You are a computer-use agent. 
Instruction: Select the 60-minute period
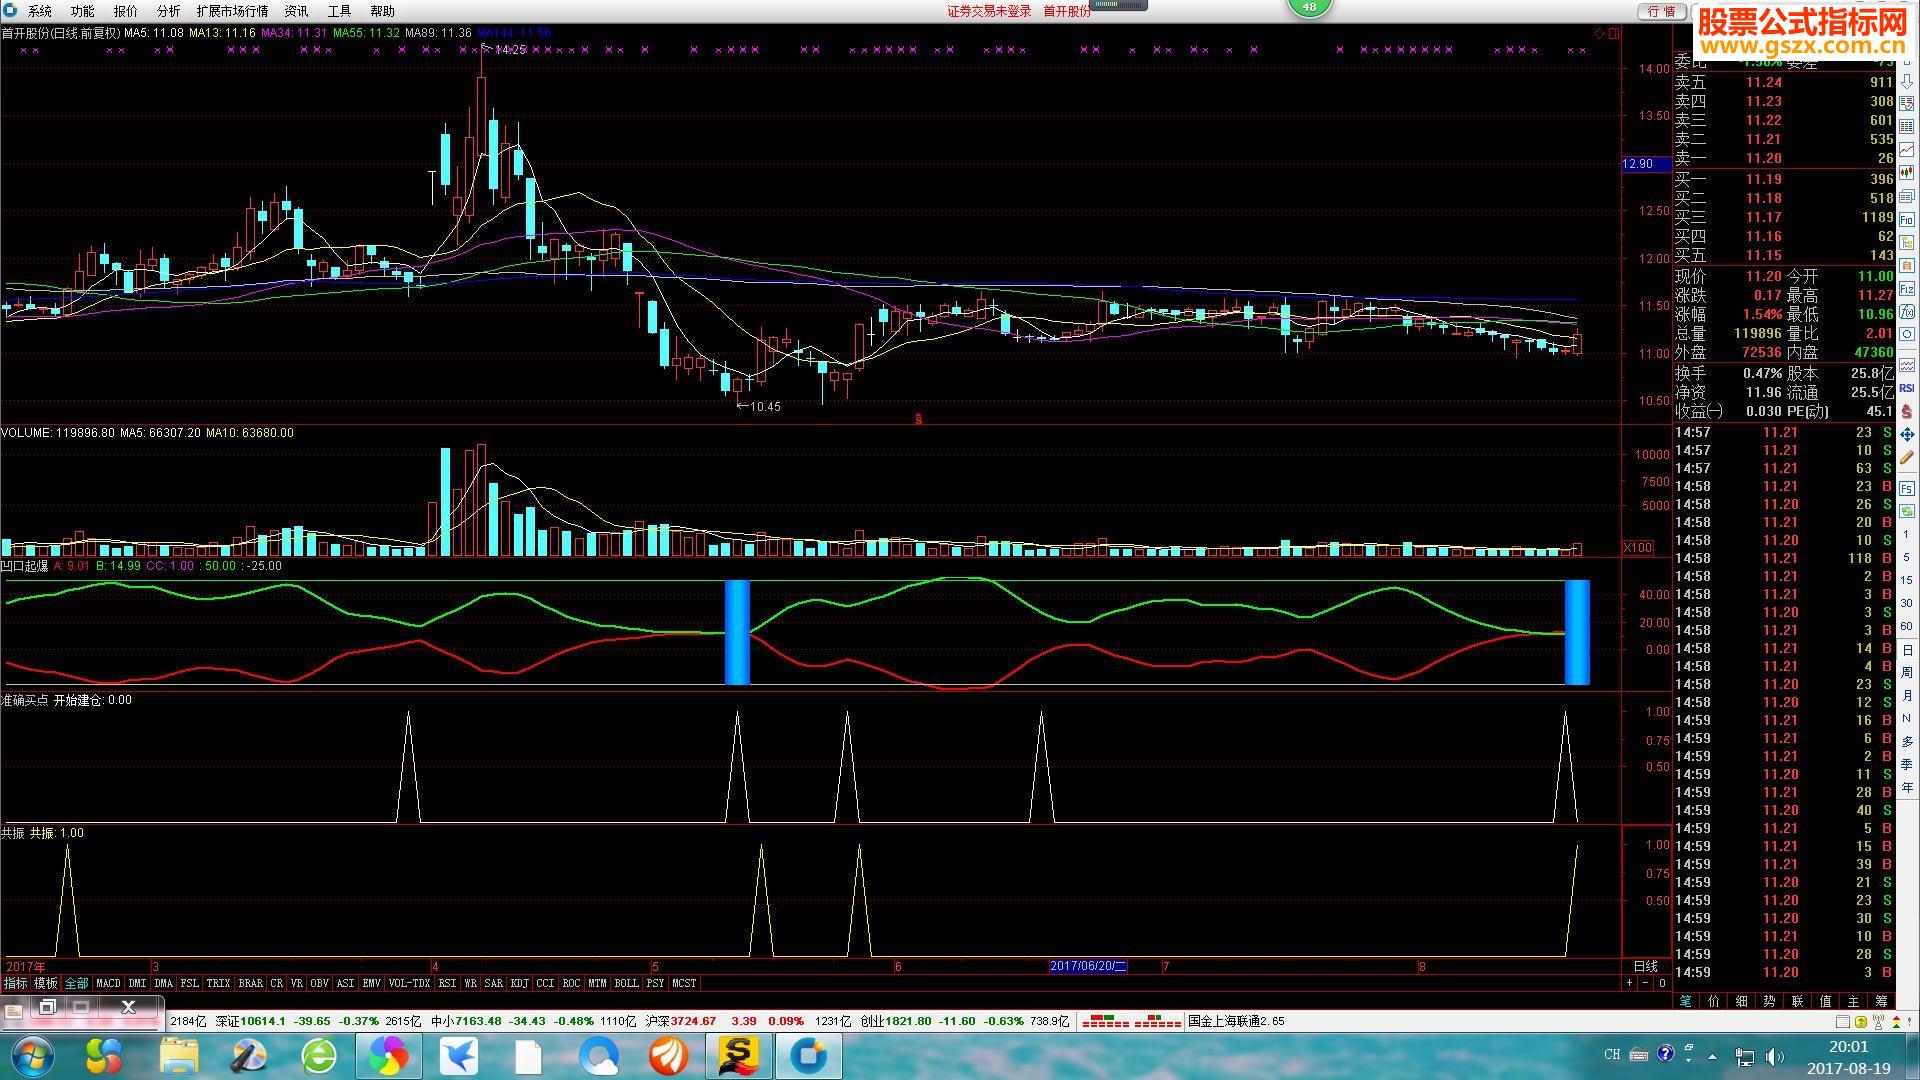click(1907, 626)
